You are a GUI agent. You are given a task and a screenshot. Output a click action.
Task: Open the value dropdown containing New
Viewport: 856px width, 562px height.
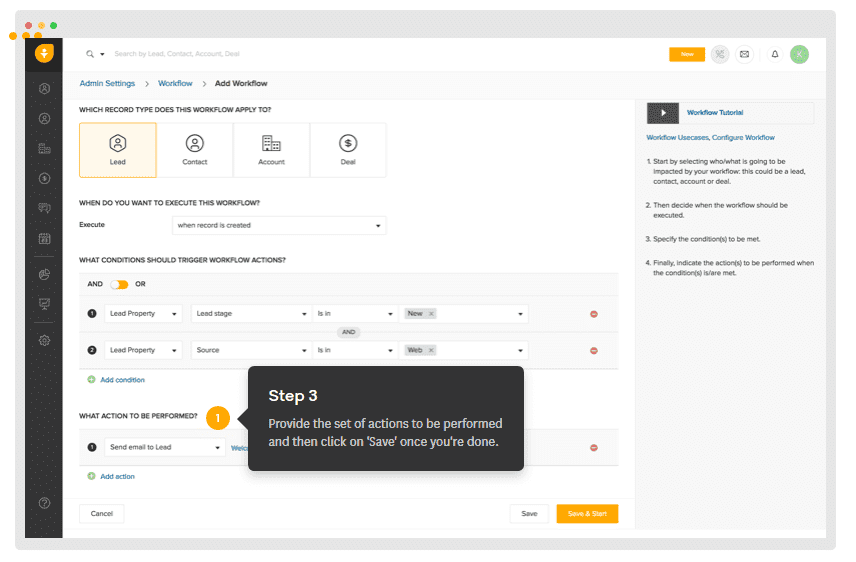tap(463, 314)
